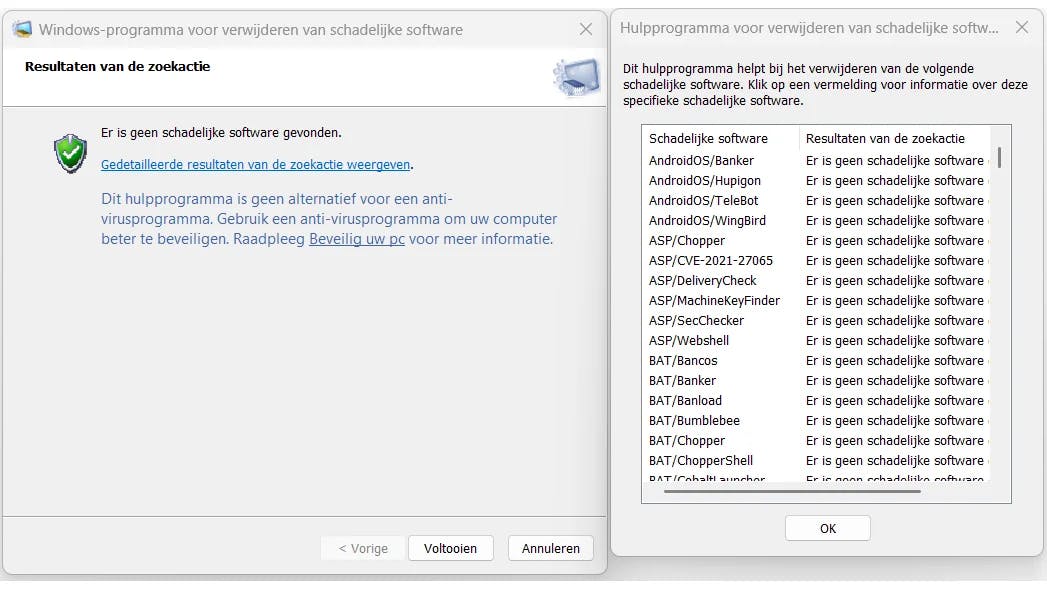Click OK in the Hulpprogramma dialog
The height and width of the screenshot is (589, 1047).
[827, 528]
